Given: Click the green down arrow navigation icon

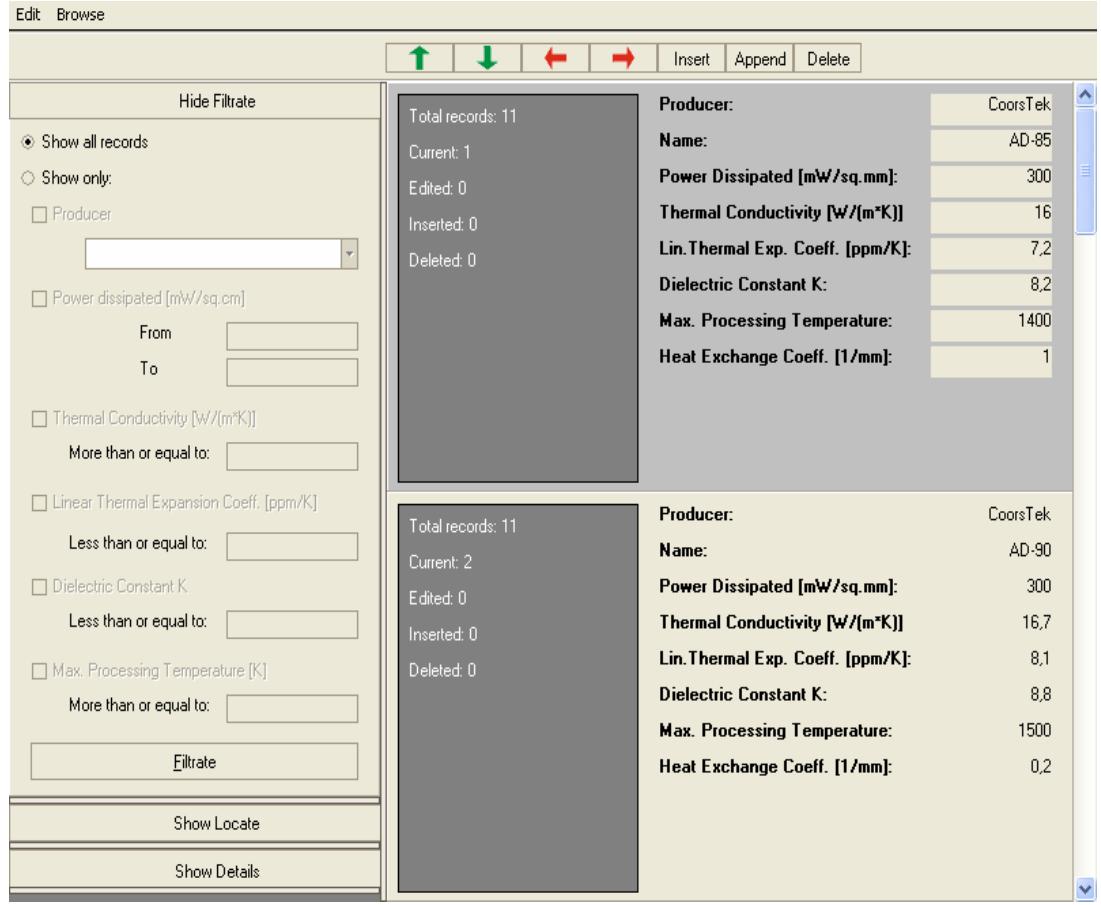Looking at the screenshot, I should [x=489, y=59].
